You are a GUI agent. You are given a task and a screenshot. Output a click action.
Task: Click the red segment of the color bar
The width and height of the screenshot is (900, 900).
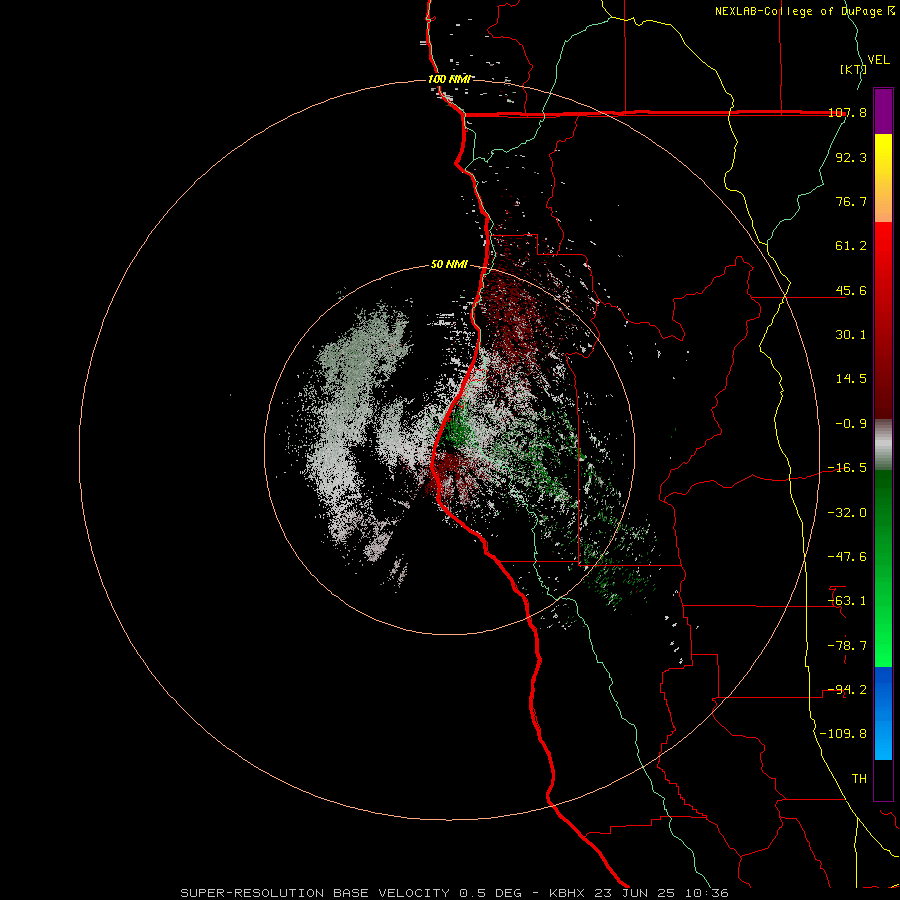point(883,320)
